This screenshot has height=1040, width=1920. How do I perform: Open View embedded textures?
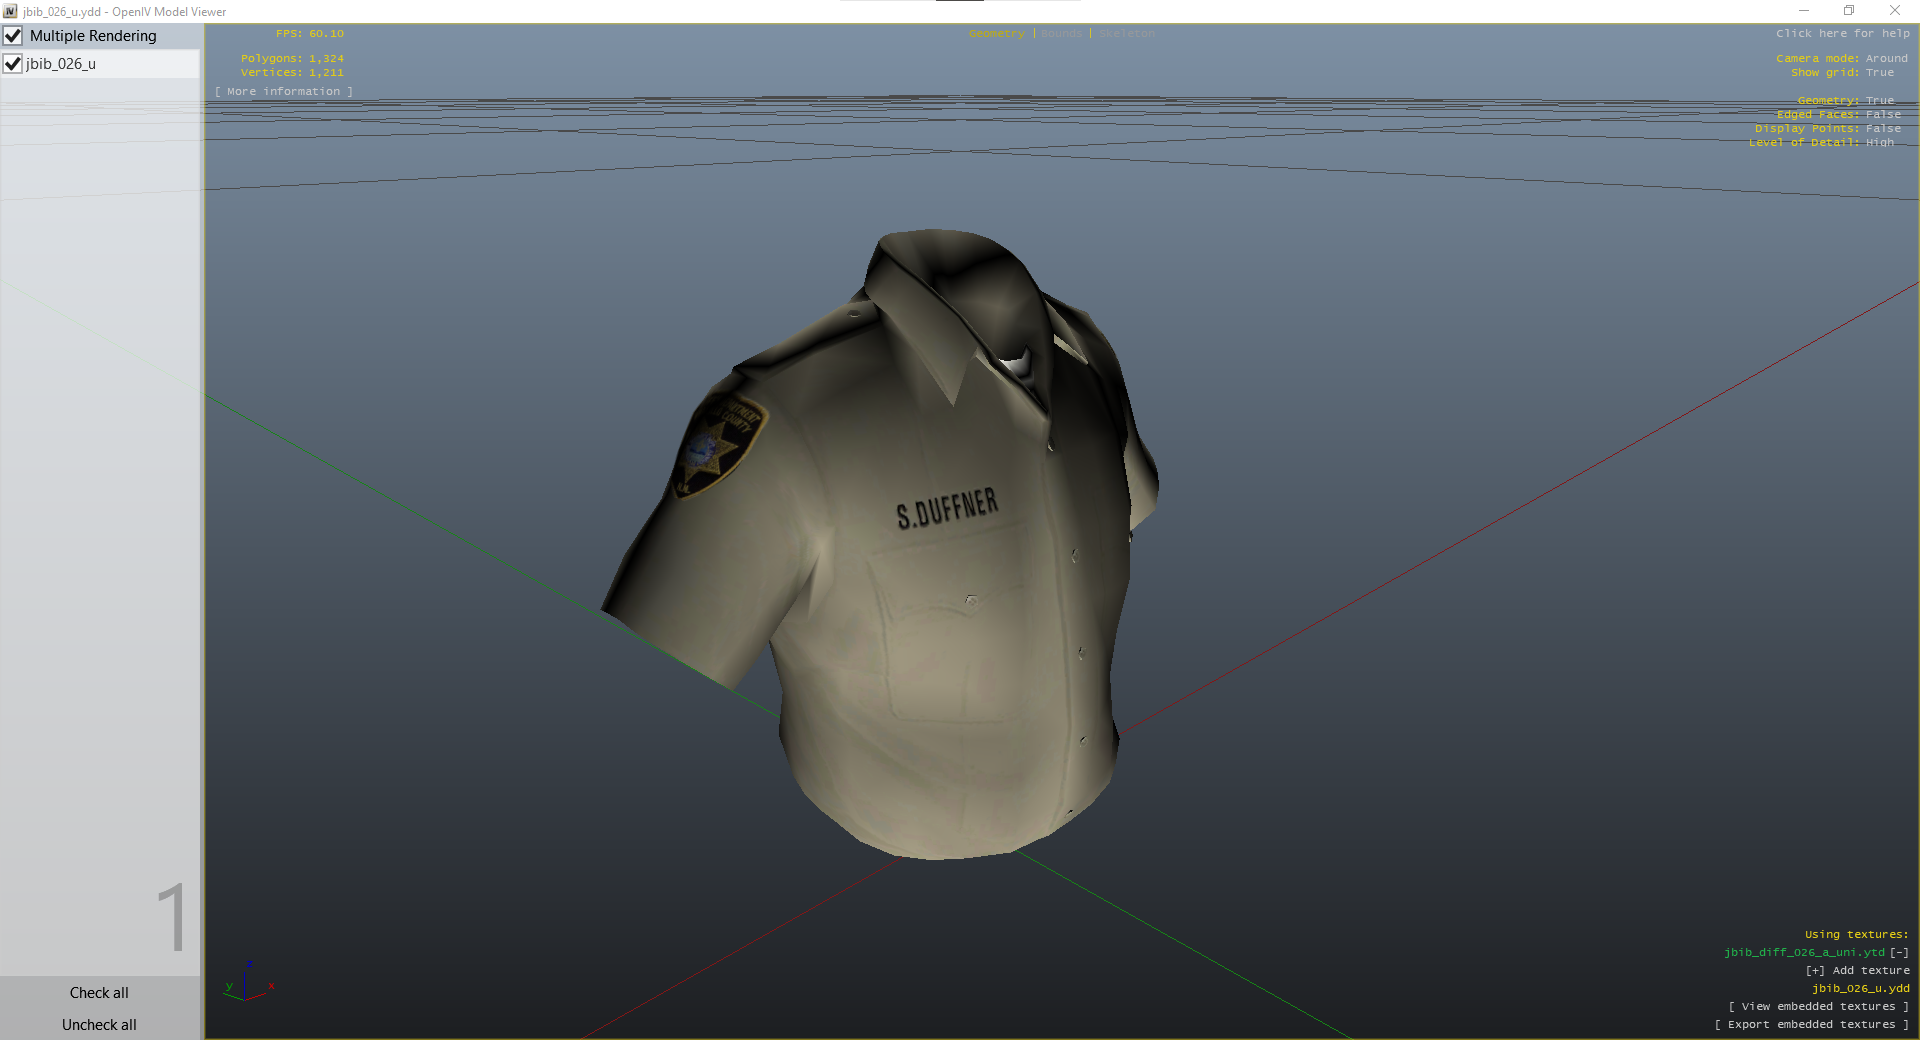coord(1818,1006)
